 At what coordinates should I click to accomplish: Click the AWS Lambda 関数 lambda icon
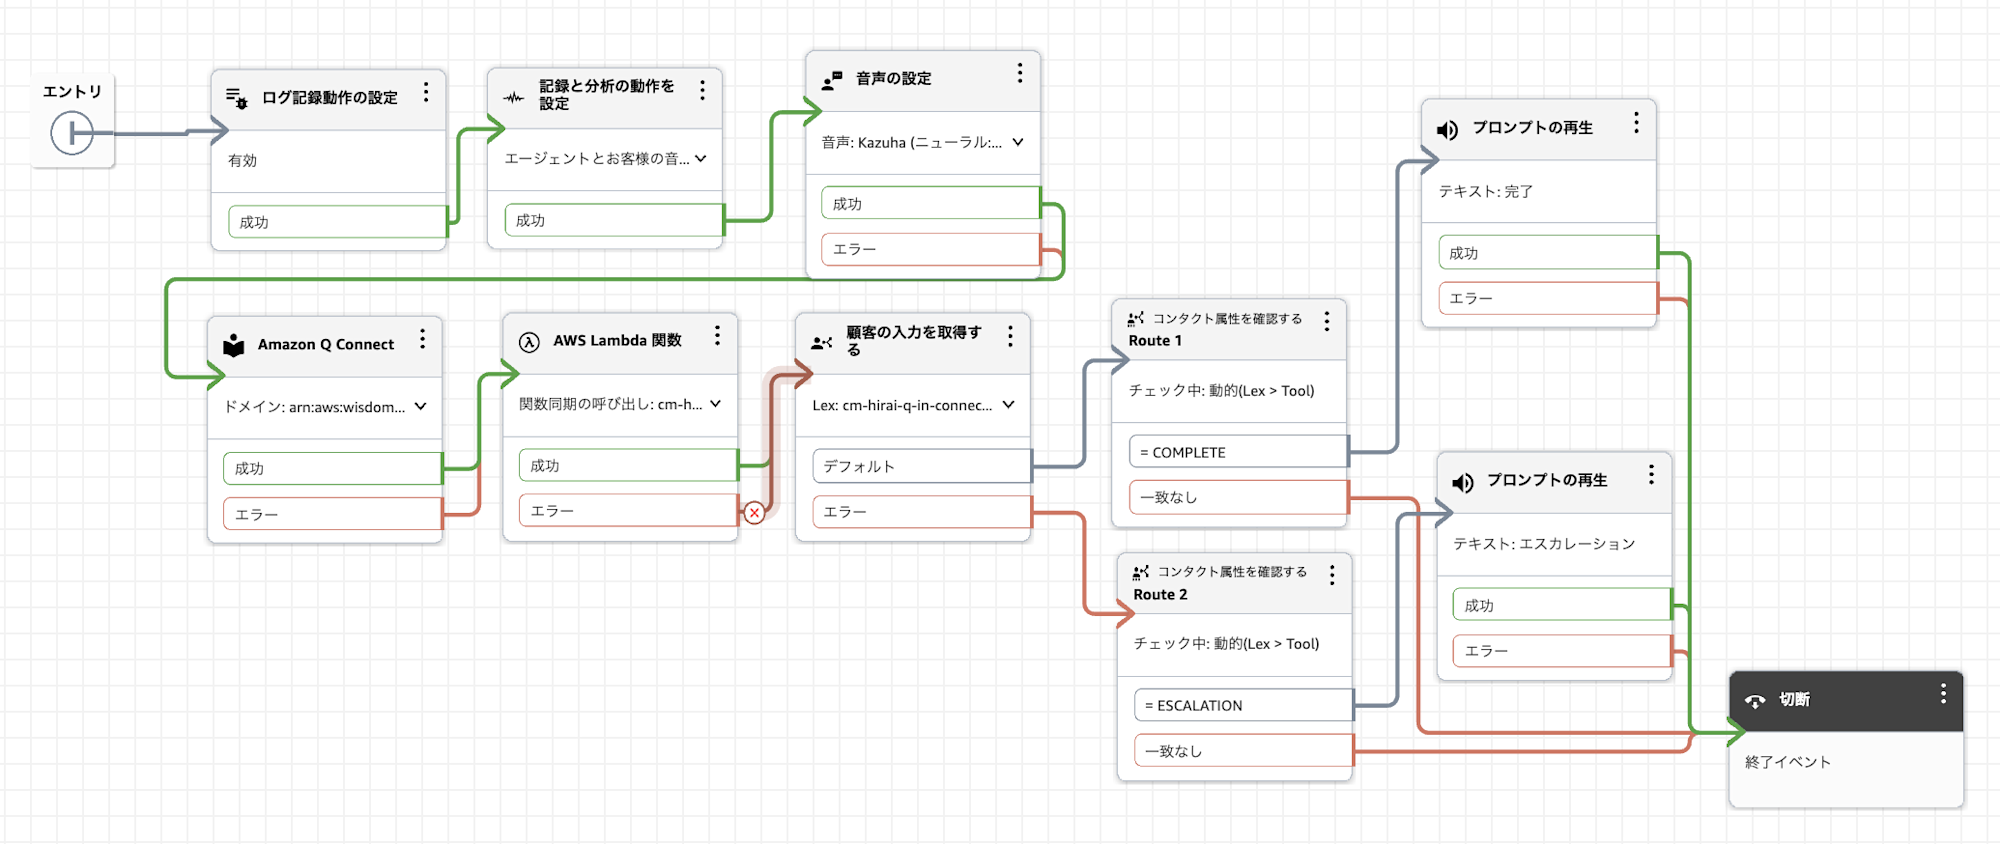coord(529,342)
